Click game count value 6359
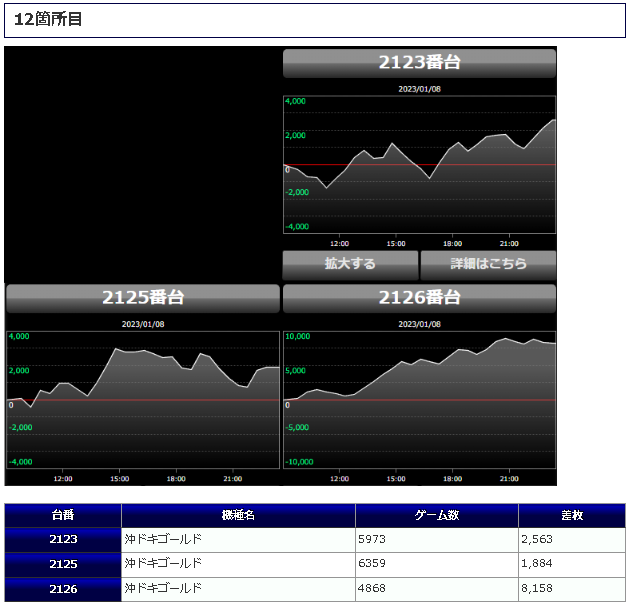The image size is (630, 605). pos(372,564)
